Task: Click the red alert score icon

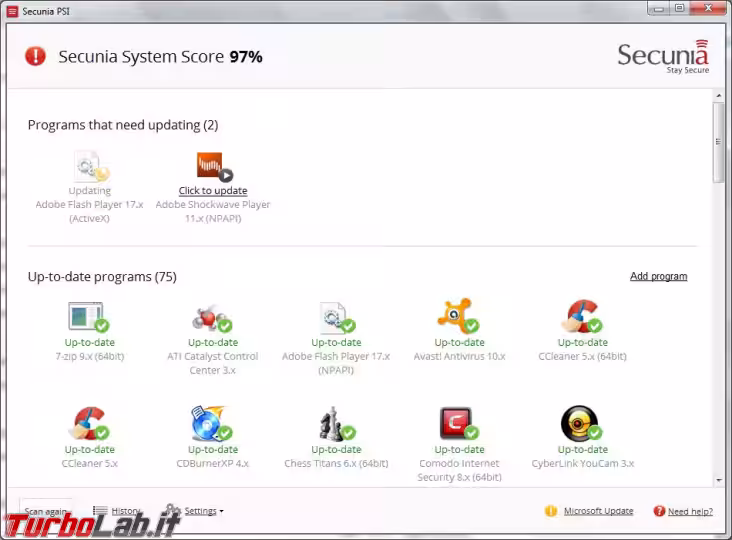Action: coord(35,56)
